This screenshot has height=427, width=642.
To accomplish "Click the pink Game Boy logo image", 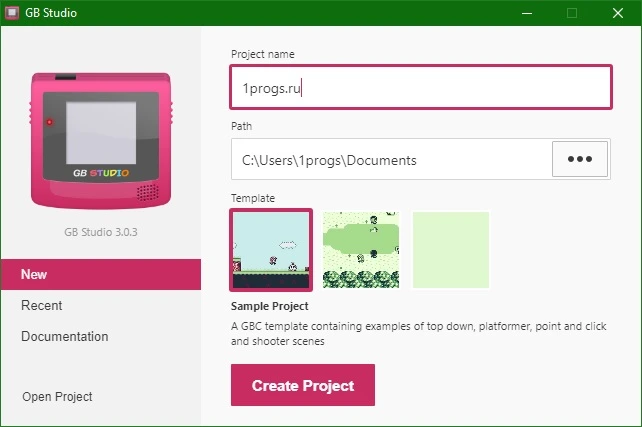I will point(101,140).
